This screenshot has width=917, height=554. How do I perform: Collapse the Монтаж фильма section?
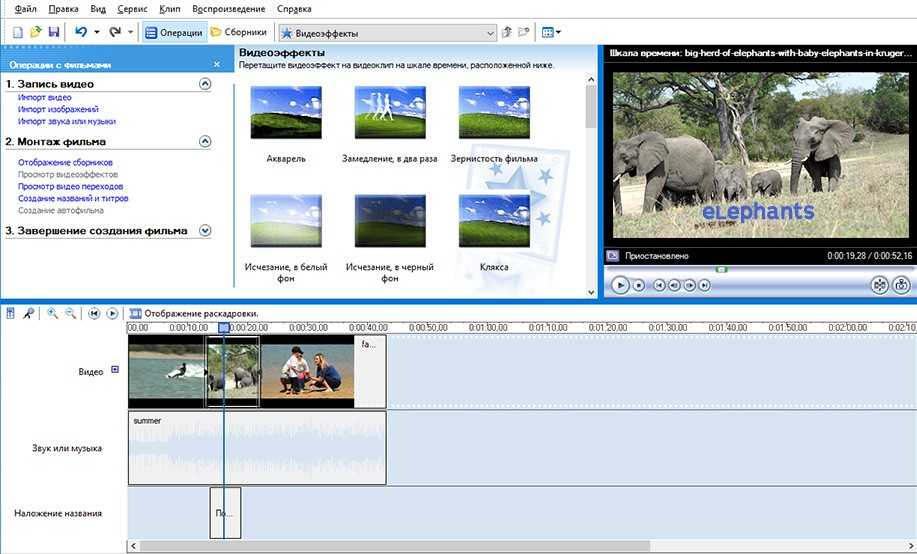(x=205, y=141)
